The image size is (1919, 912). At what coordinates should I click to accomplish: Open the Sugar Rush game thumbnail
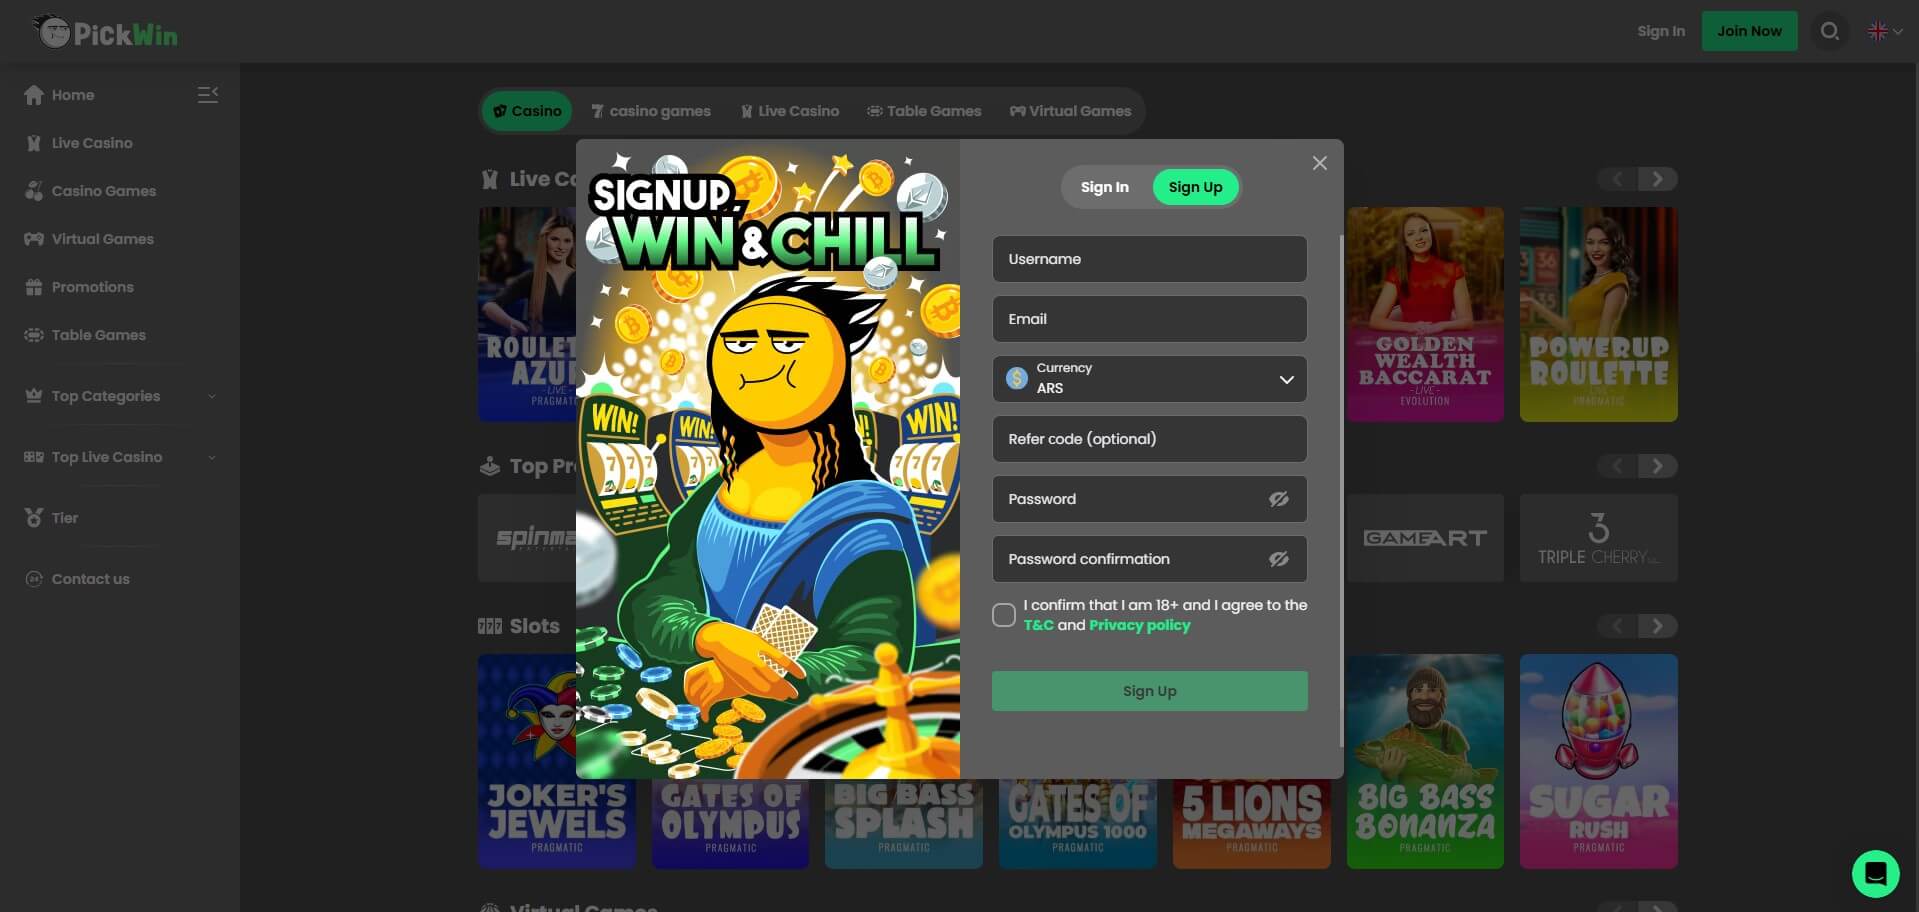point(1598,761)
